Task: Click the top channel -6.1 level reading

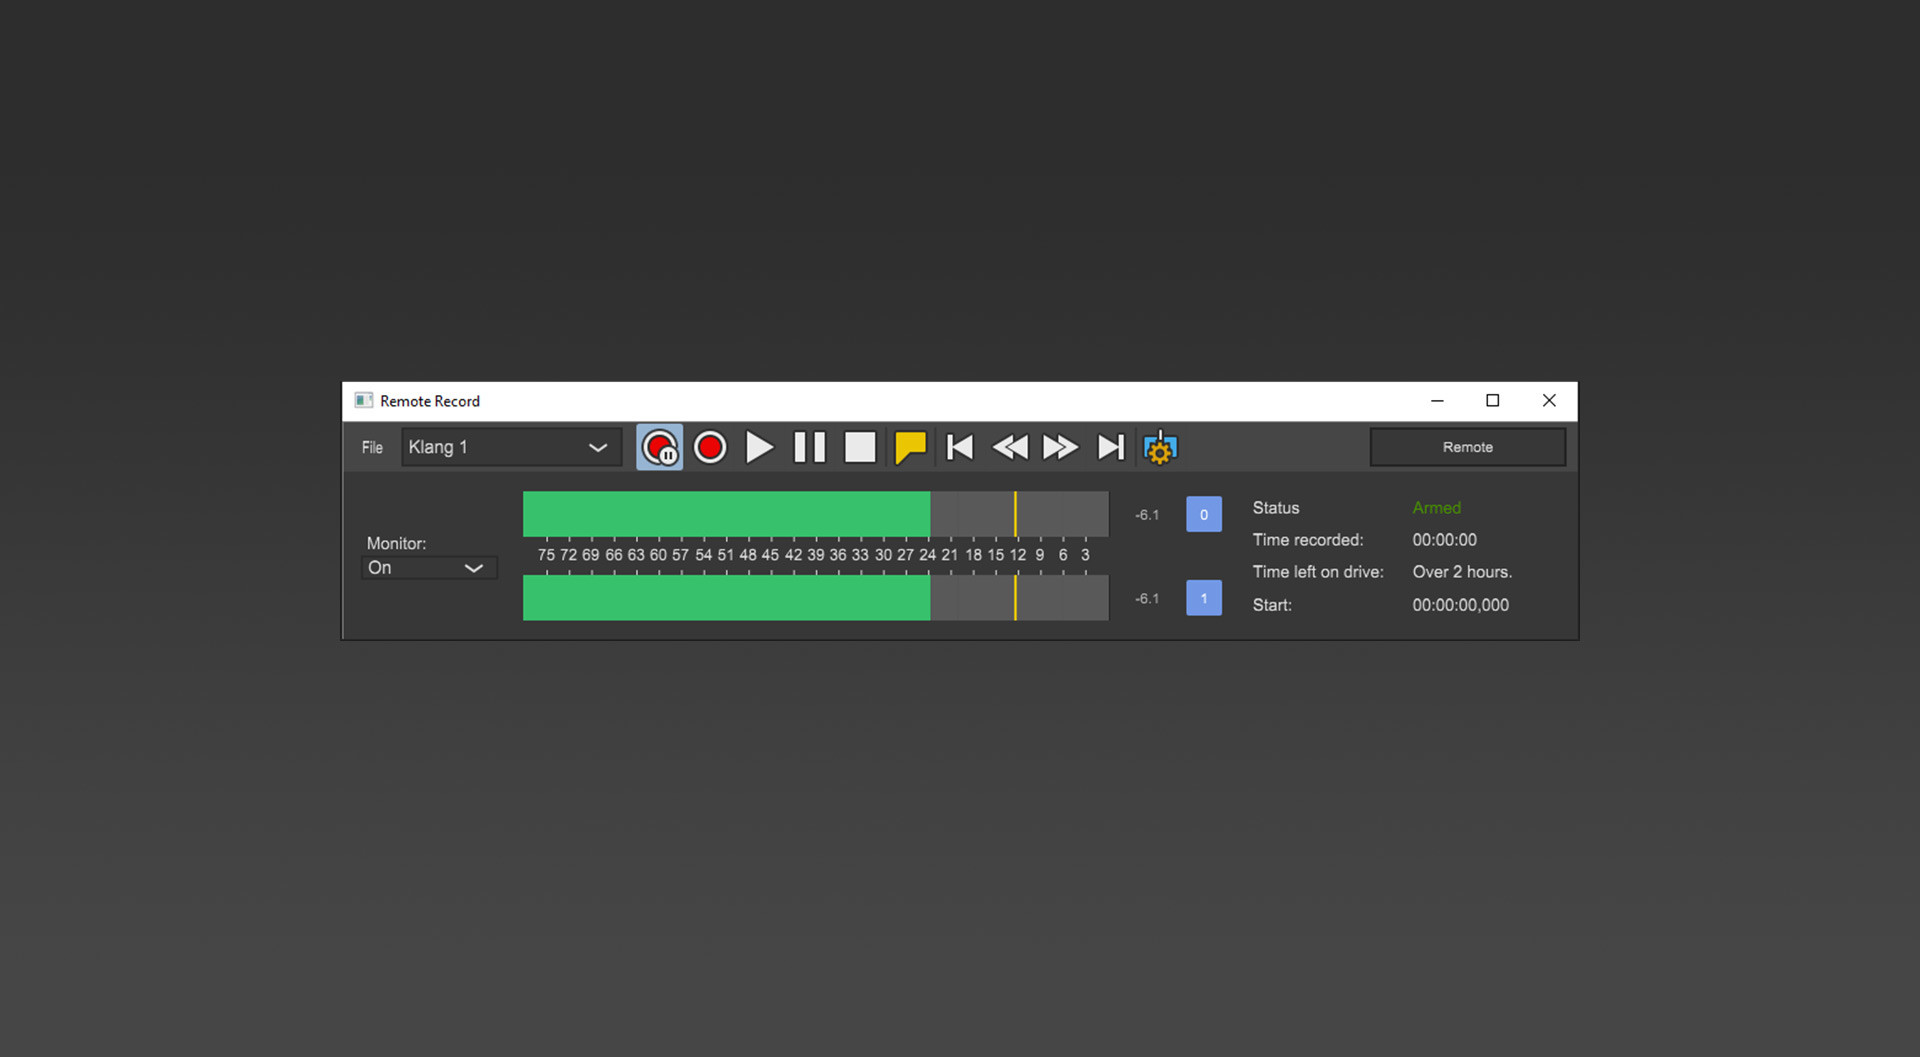Action: pos(1147,515)
